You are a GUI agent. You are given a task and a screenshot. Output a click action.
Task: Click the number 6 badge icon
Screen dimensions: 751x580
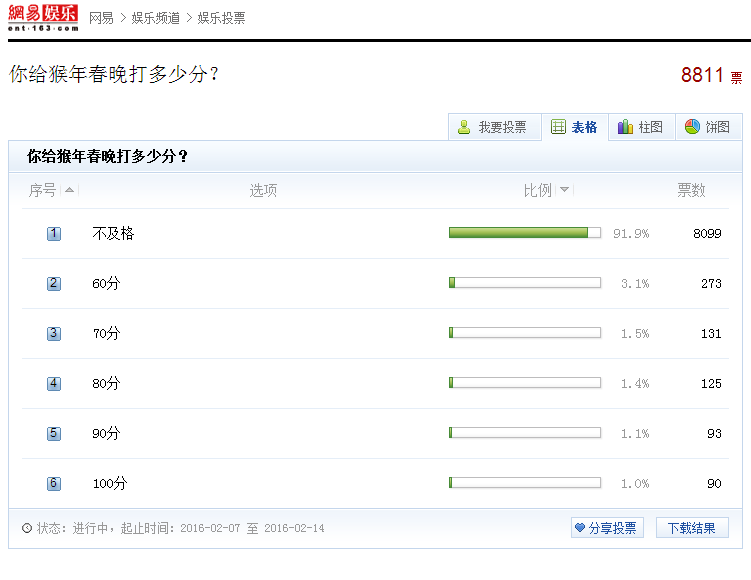[x=54, y=483]
